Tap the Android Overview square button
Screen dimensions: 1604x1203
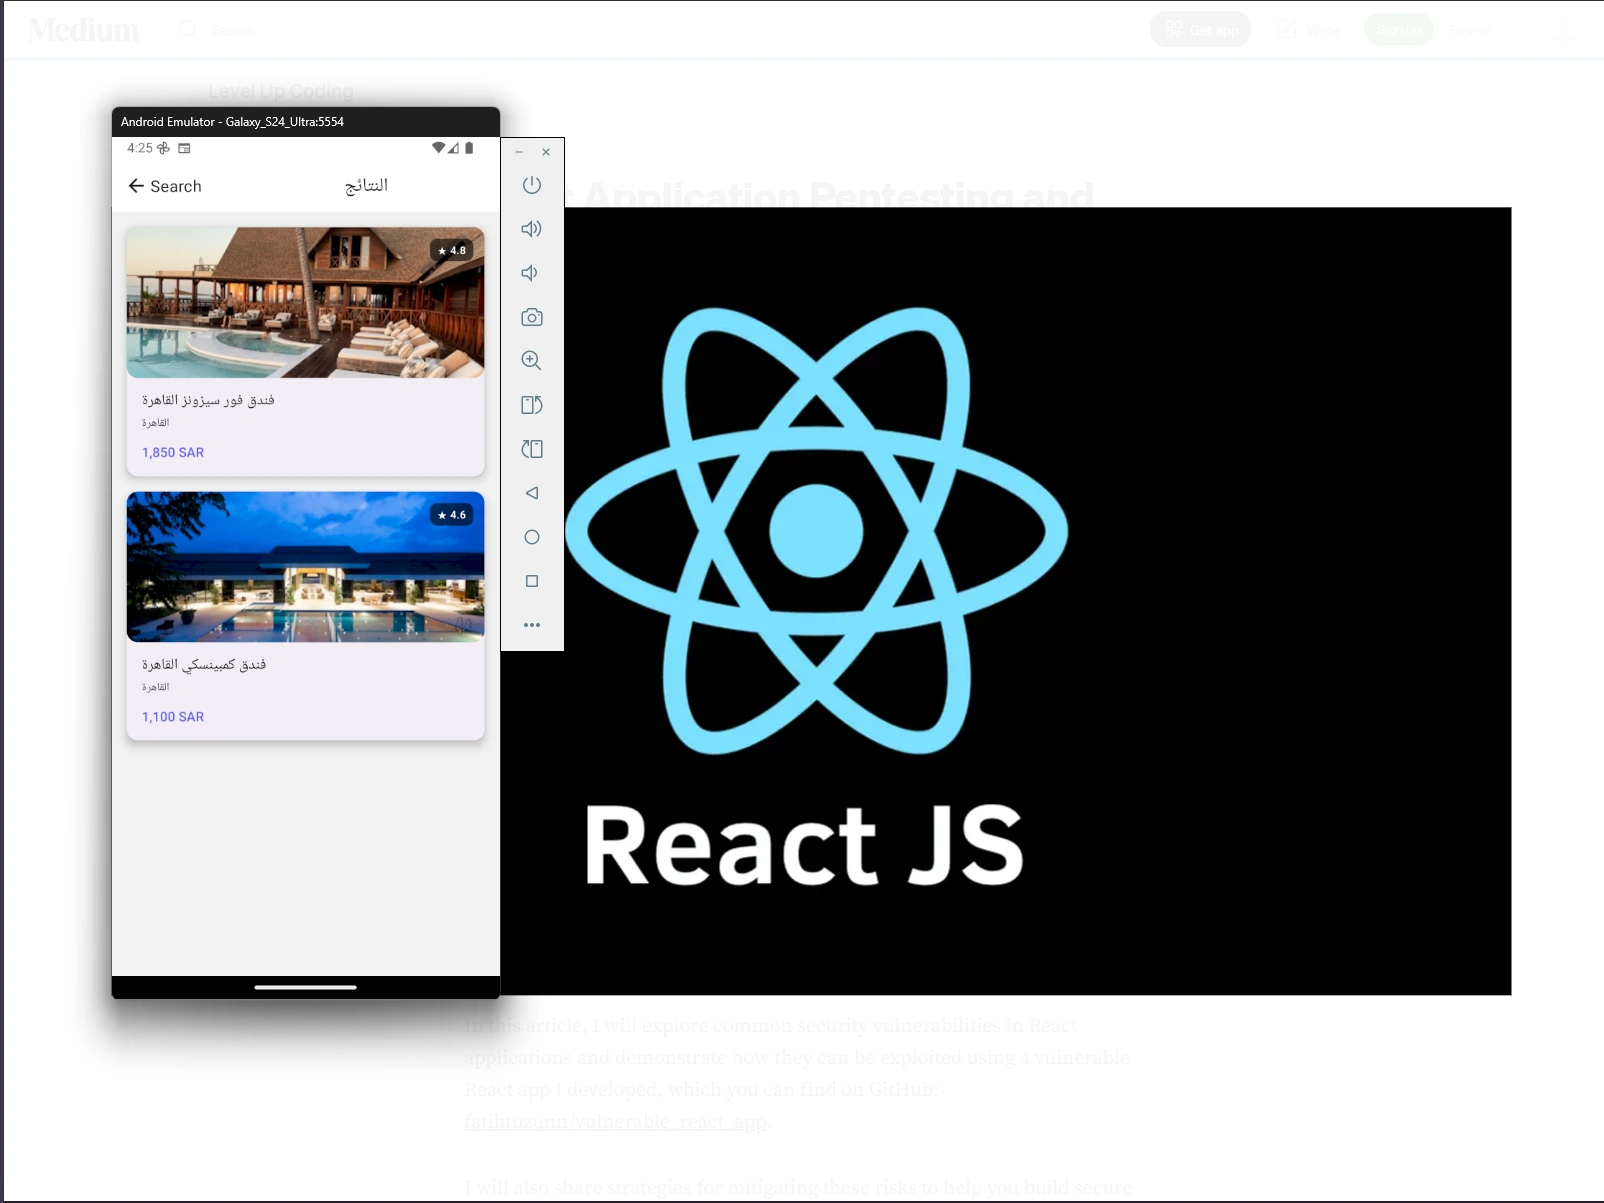(531, 581)
